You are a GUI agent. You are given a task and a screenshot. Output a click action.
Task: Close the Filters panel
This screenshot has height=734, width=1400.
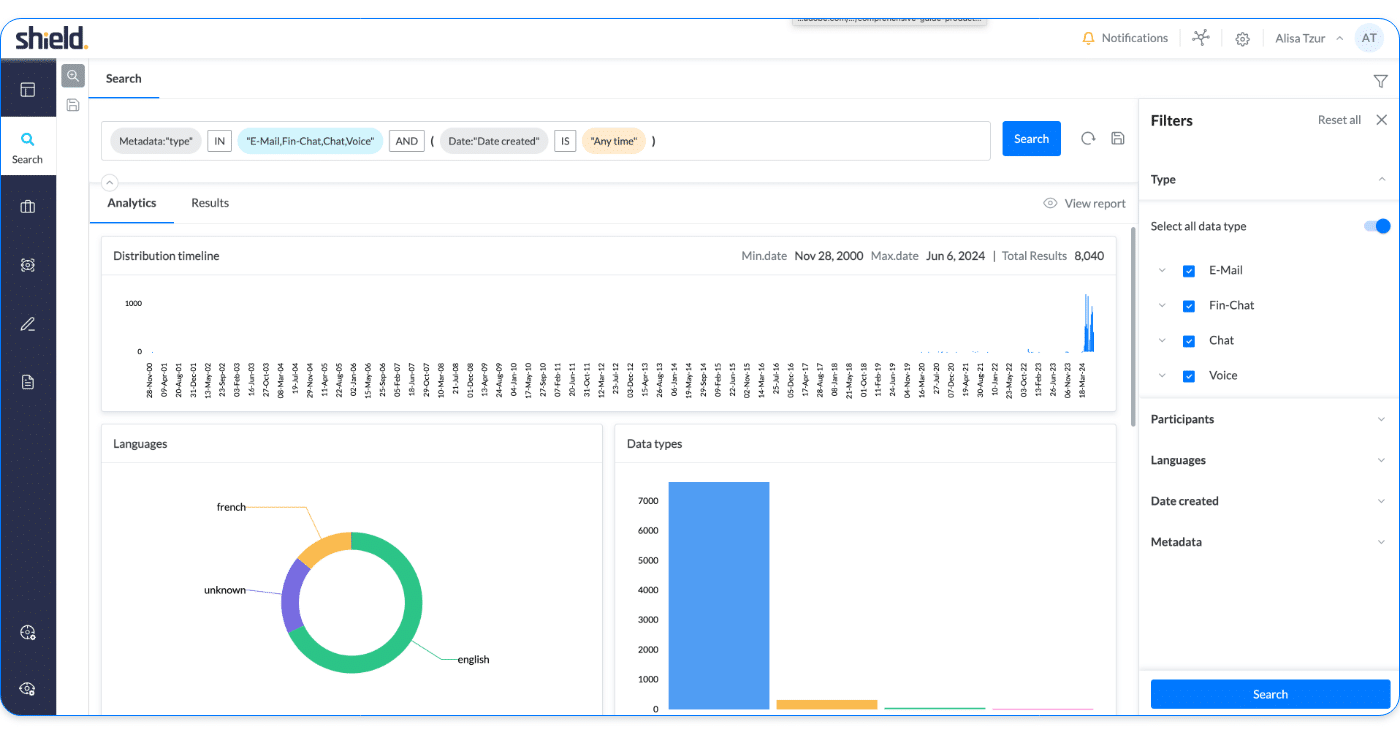click(1381, 120)
